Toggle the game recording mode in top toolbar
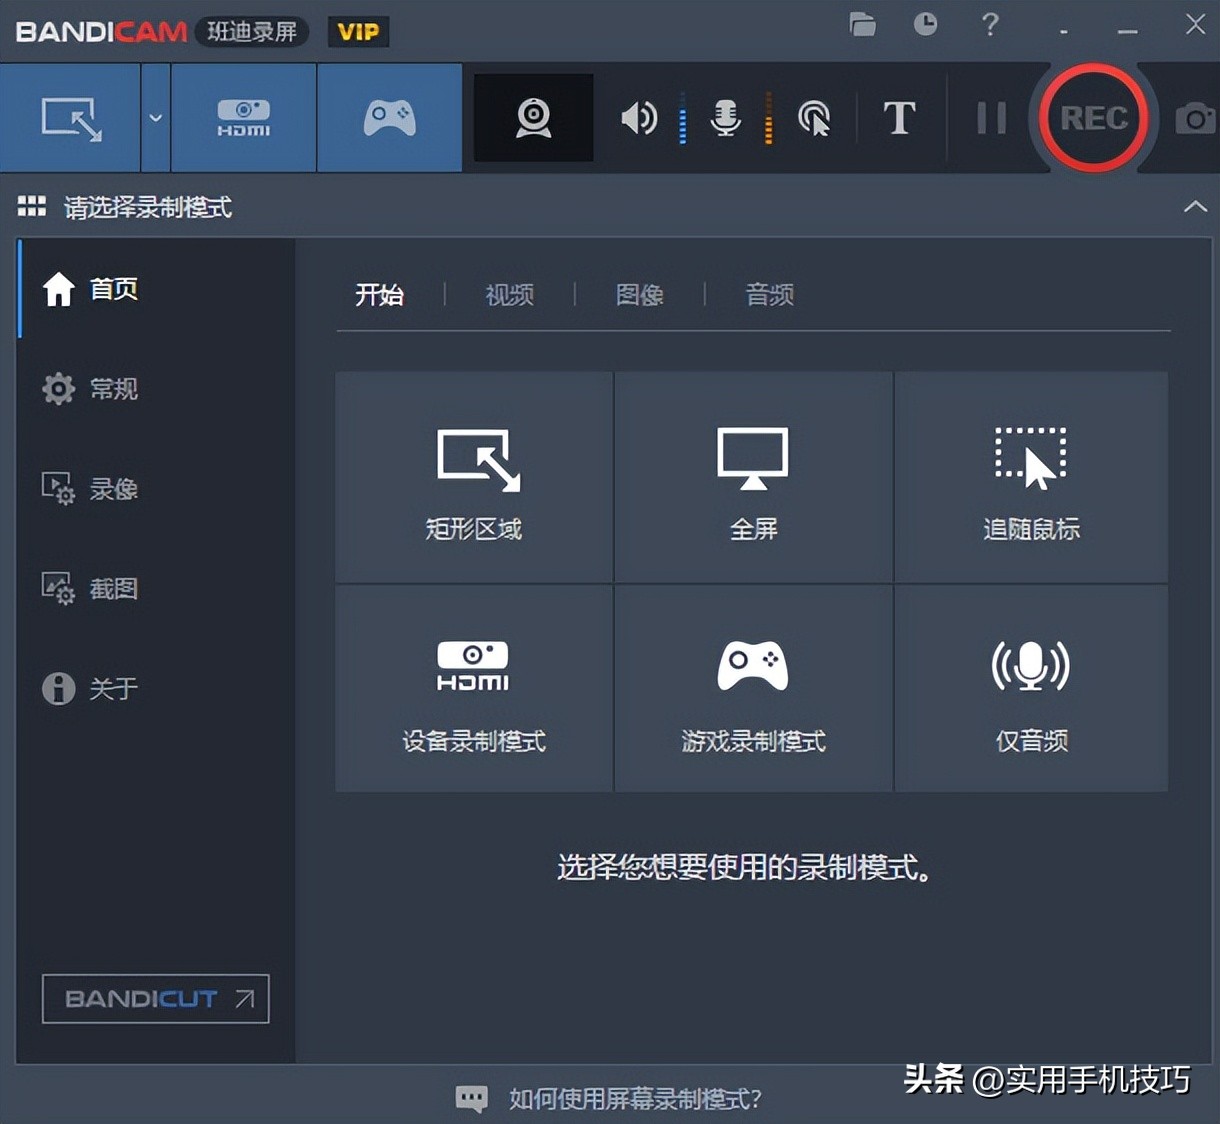The width and height of the screenshot is (1220, 1124). (389, 117)
